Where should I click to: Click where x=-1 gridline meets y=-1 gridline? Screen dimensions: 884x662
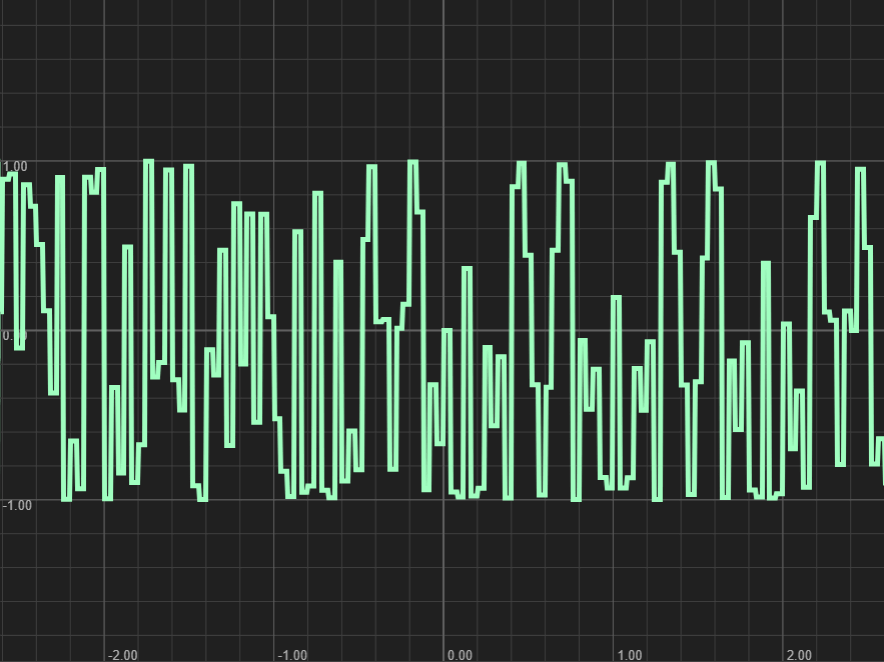click(x=274, y=500)
